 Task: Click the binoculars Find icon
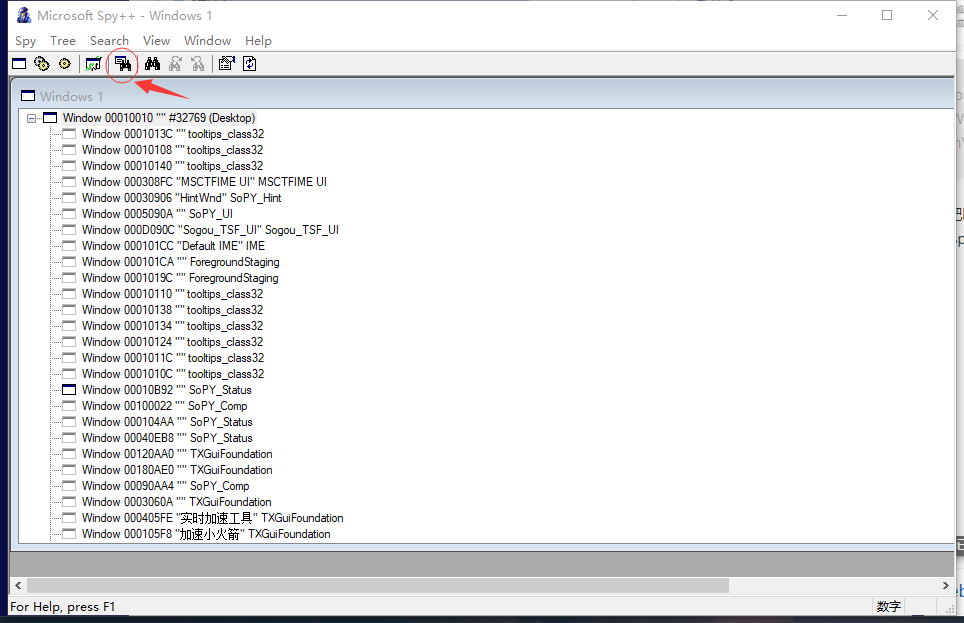click(152, 64)
